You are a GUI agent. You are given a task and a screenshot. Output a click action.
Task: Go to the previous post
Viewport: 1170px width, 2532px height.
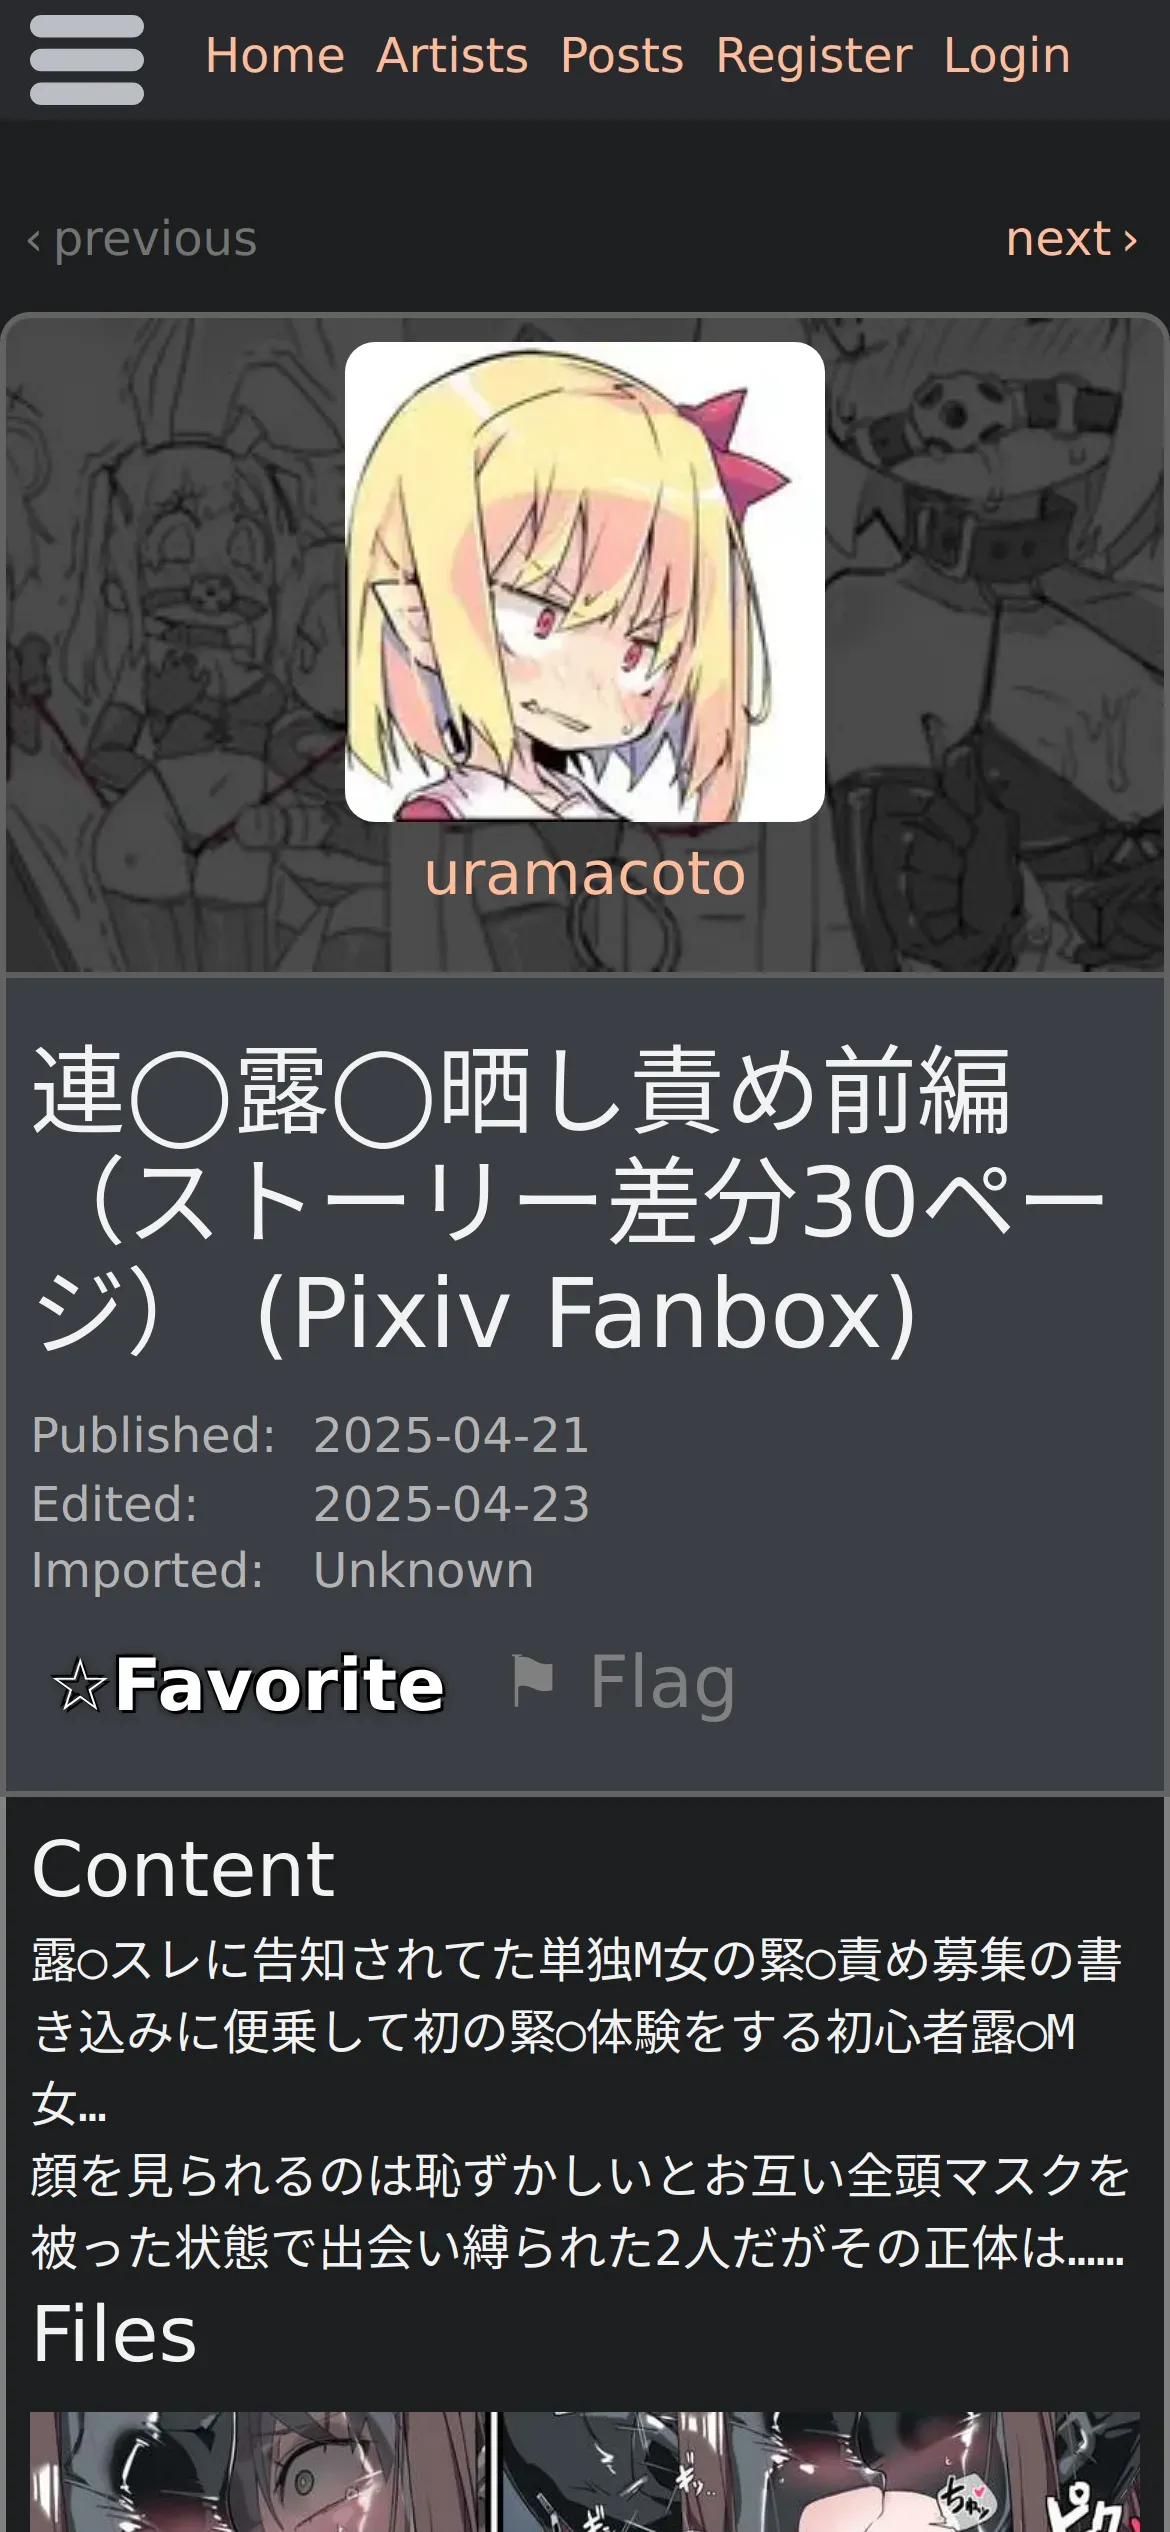[142, 238]
